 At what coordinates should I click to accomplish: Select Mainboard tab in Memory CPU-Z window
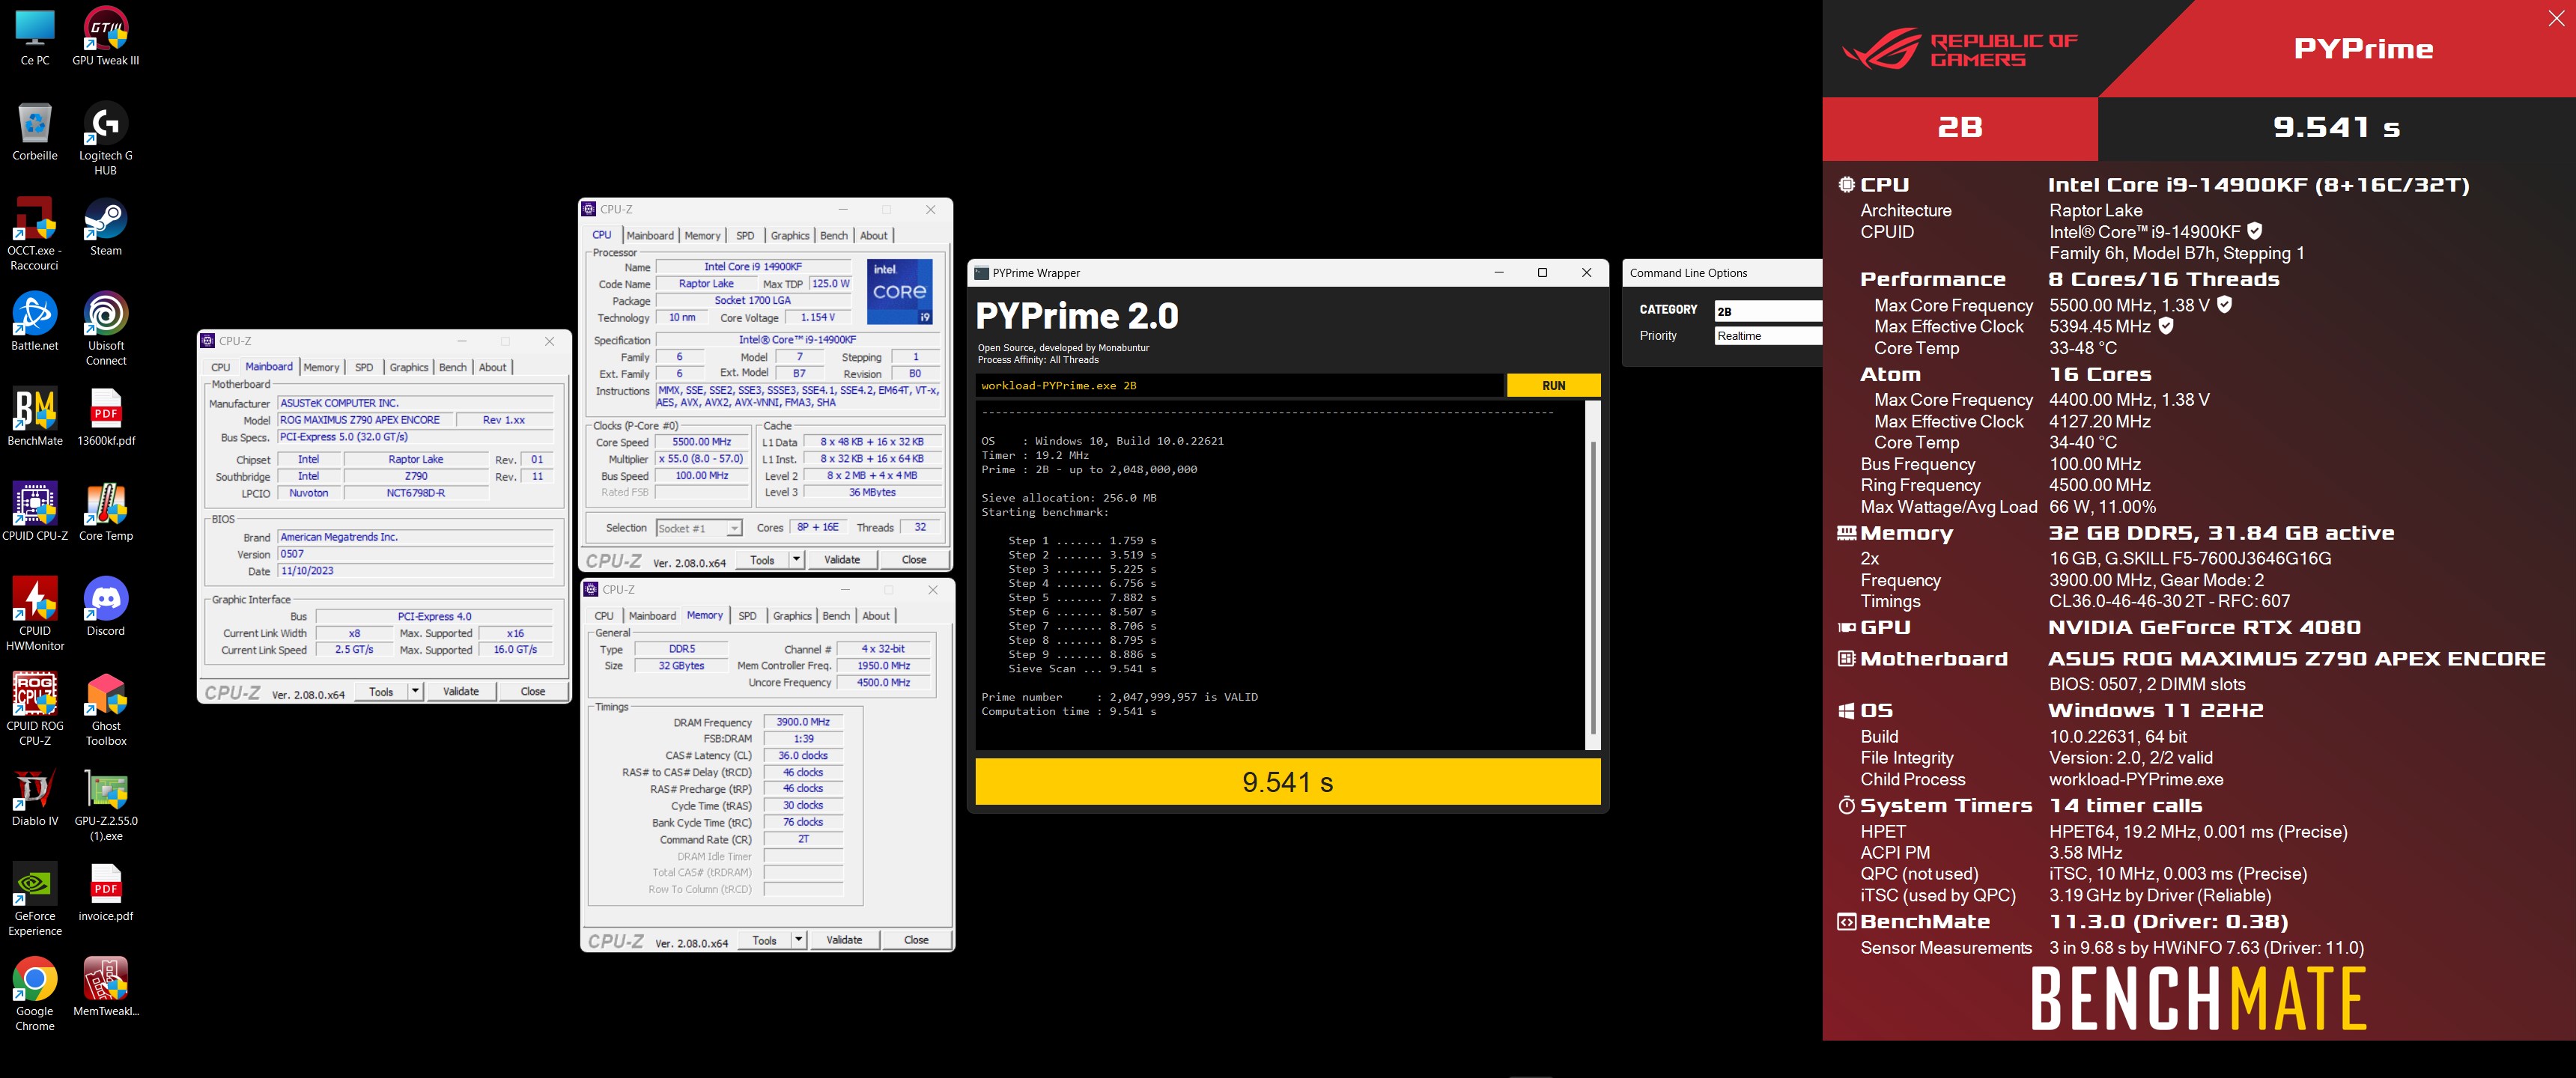(x=652, y=616)
